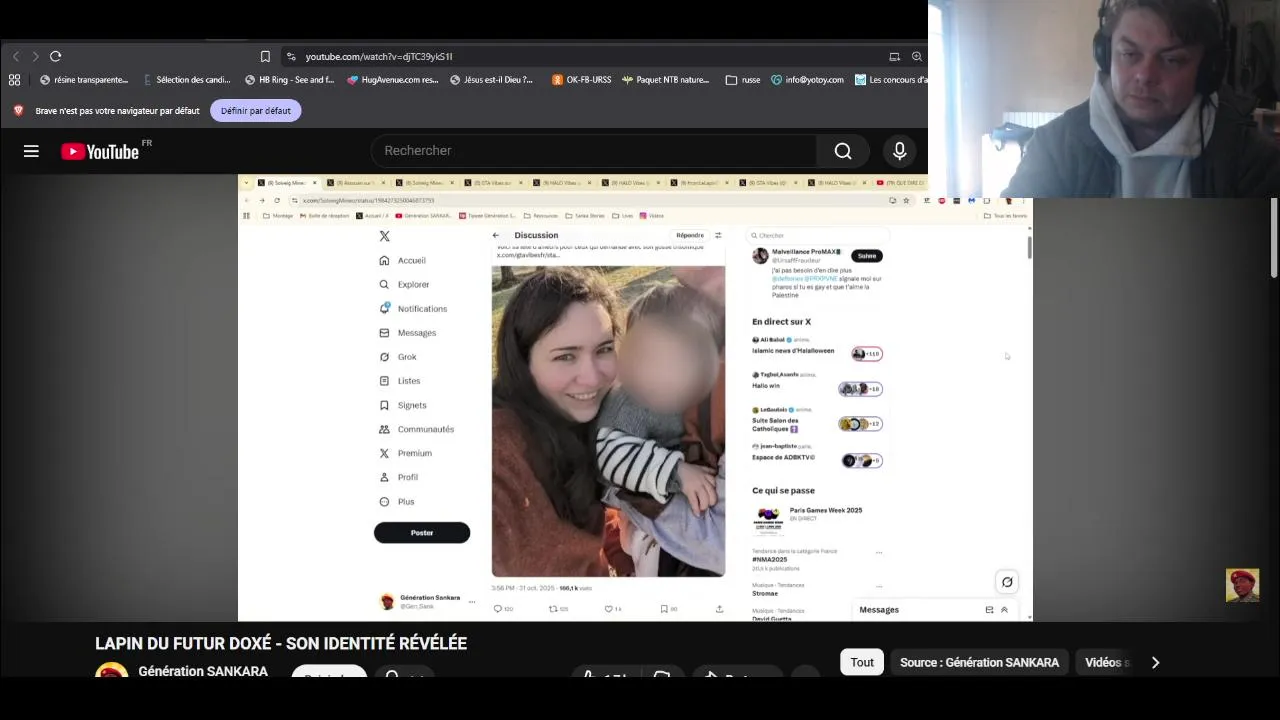The image size is (1280, 720).
Task: Click the Brave lion icon in the notice bar
Action: coord(18,111)
